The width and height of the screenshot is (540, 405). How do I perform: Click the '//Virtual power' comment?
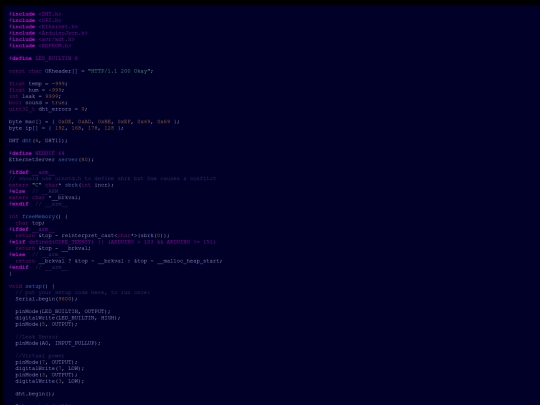coord(40,356)
